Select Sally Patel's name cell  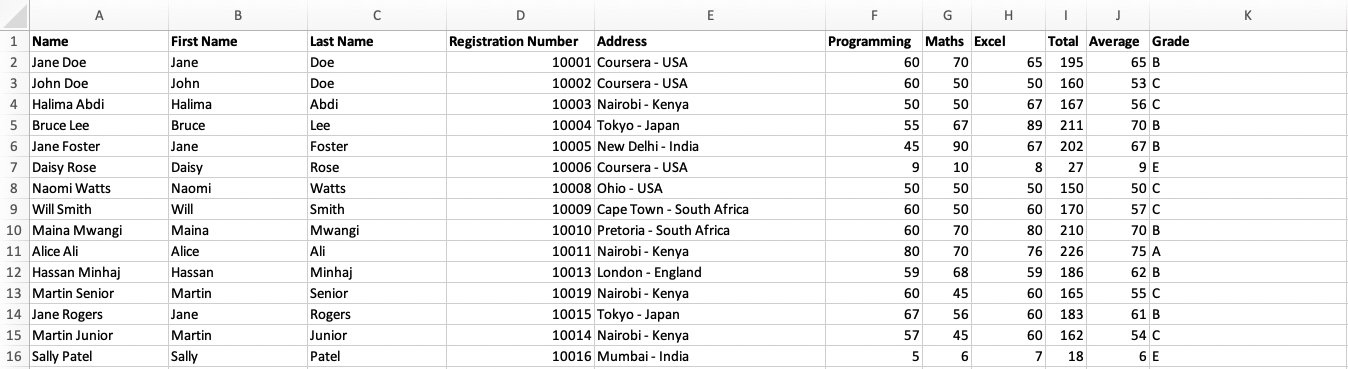[99, 356]
